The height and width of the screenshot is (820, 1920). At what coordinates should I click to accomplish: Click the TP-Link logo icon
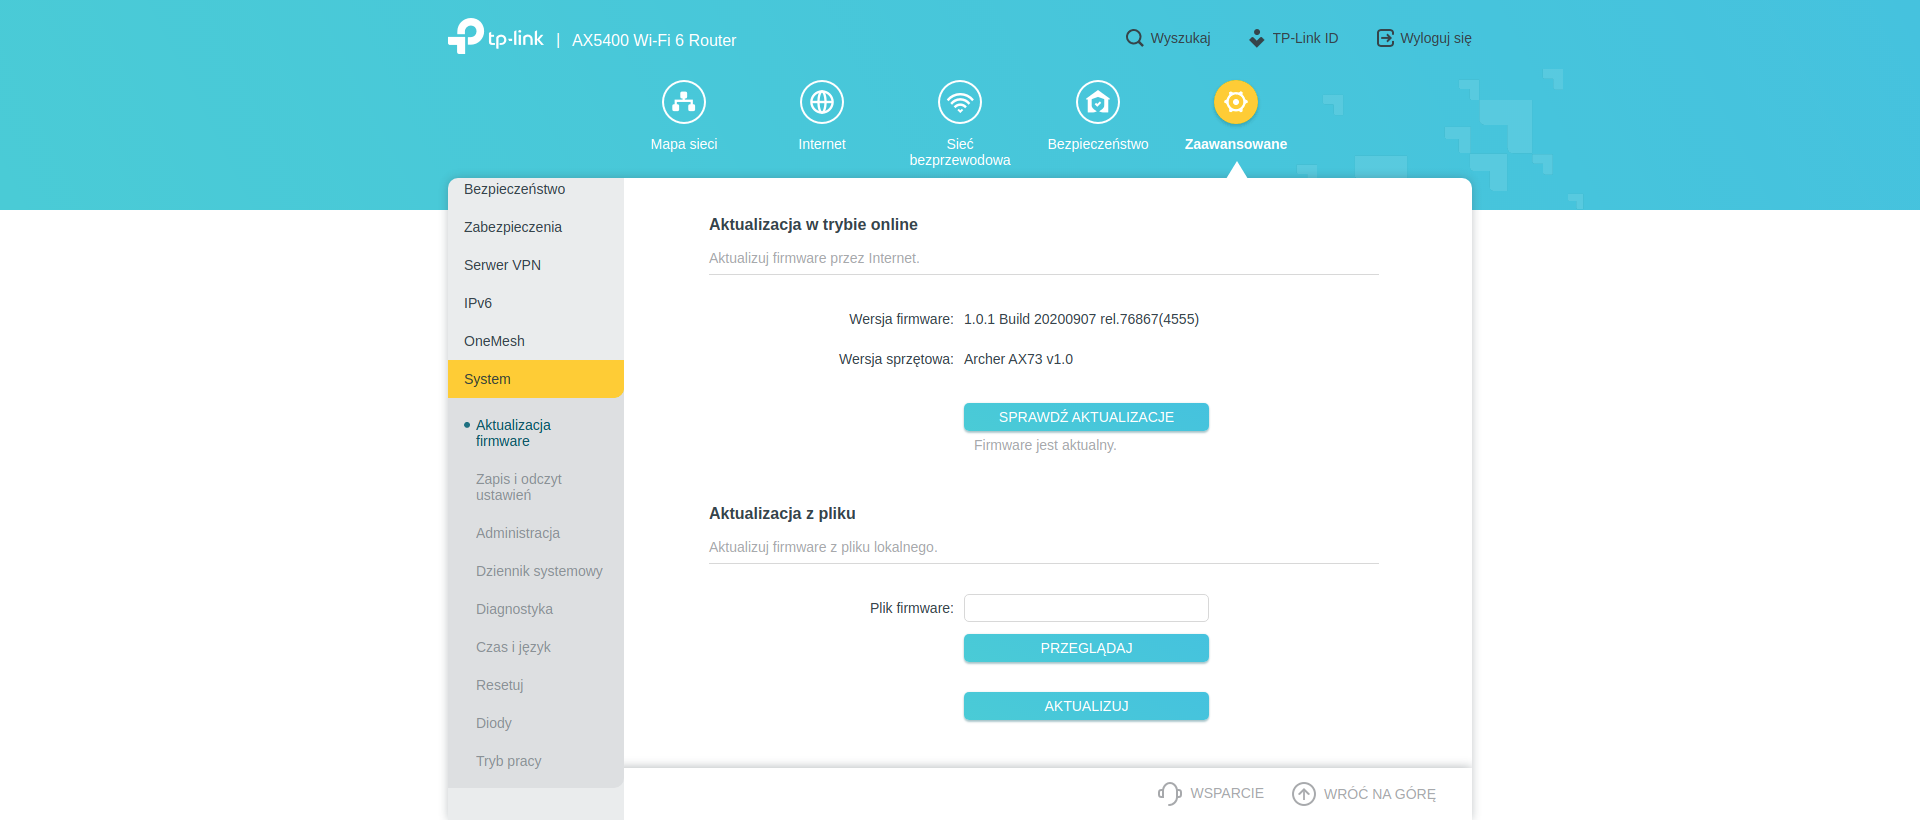click(466, 37)
